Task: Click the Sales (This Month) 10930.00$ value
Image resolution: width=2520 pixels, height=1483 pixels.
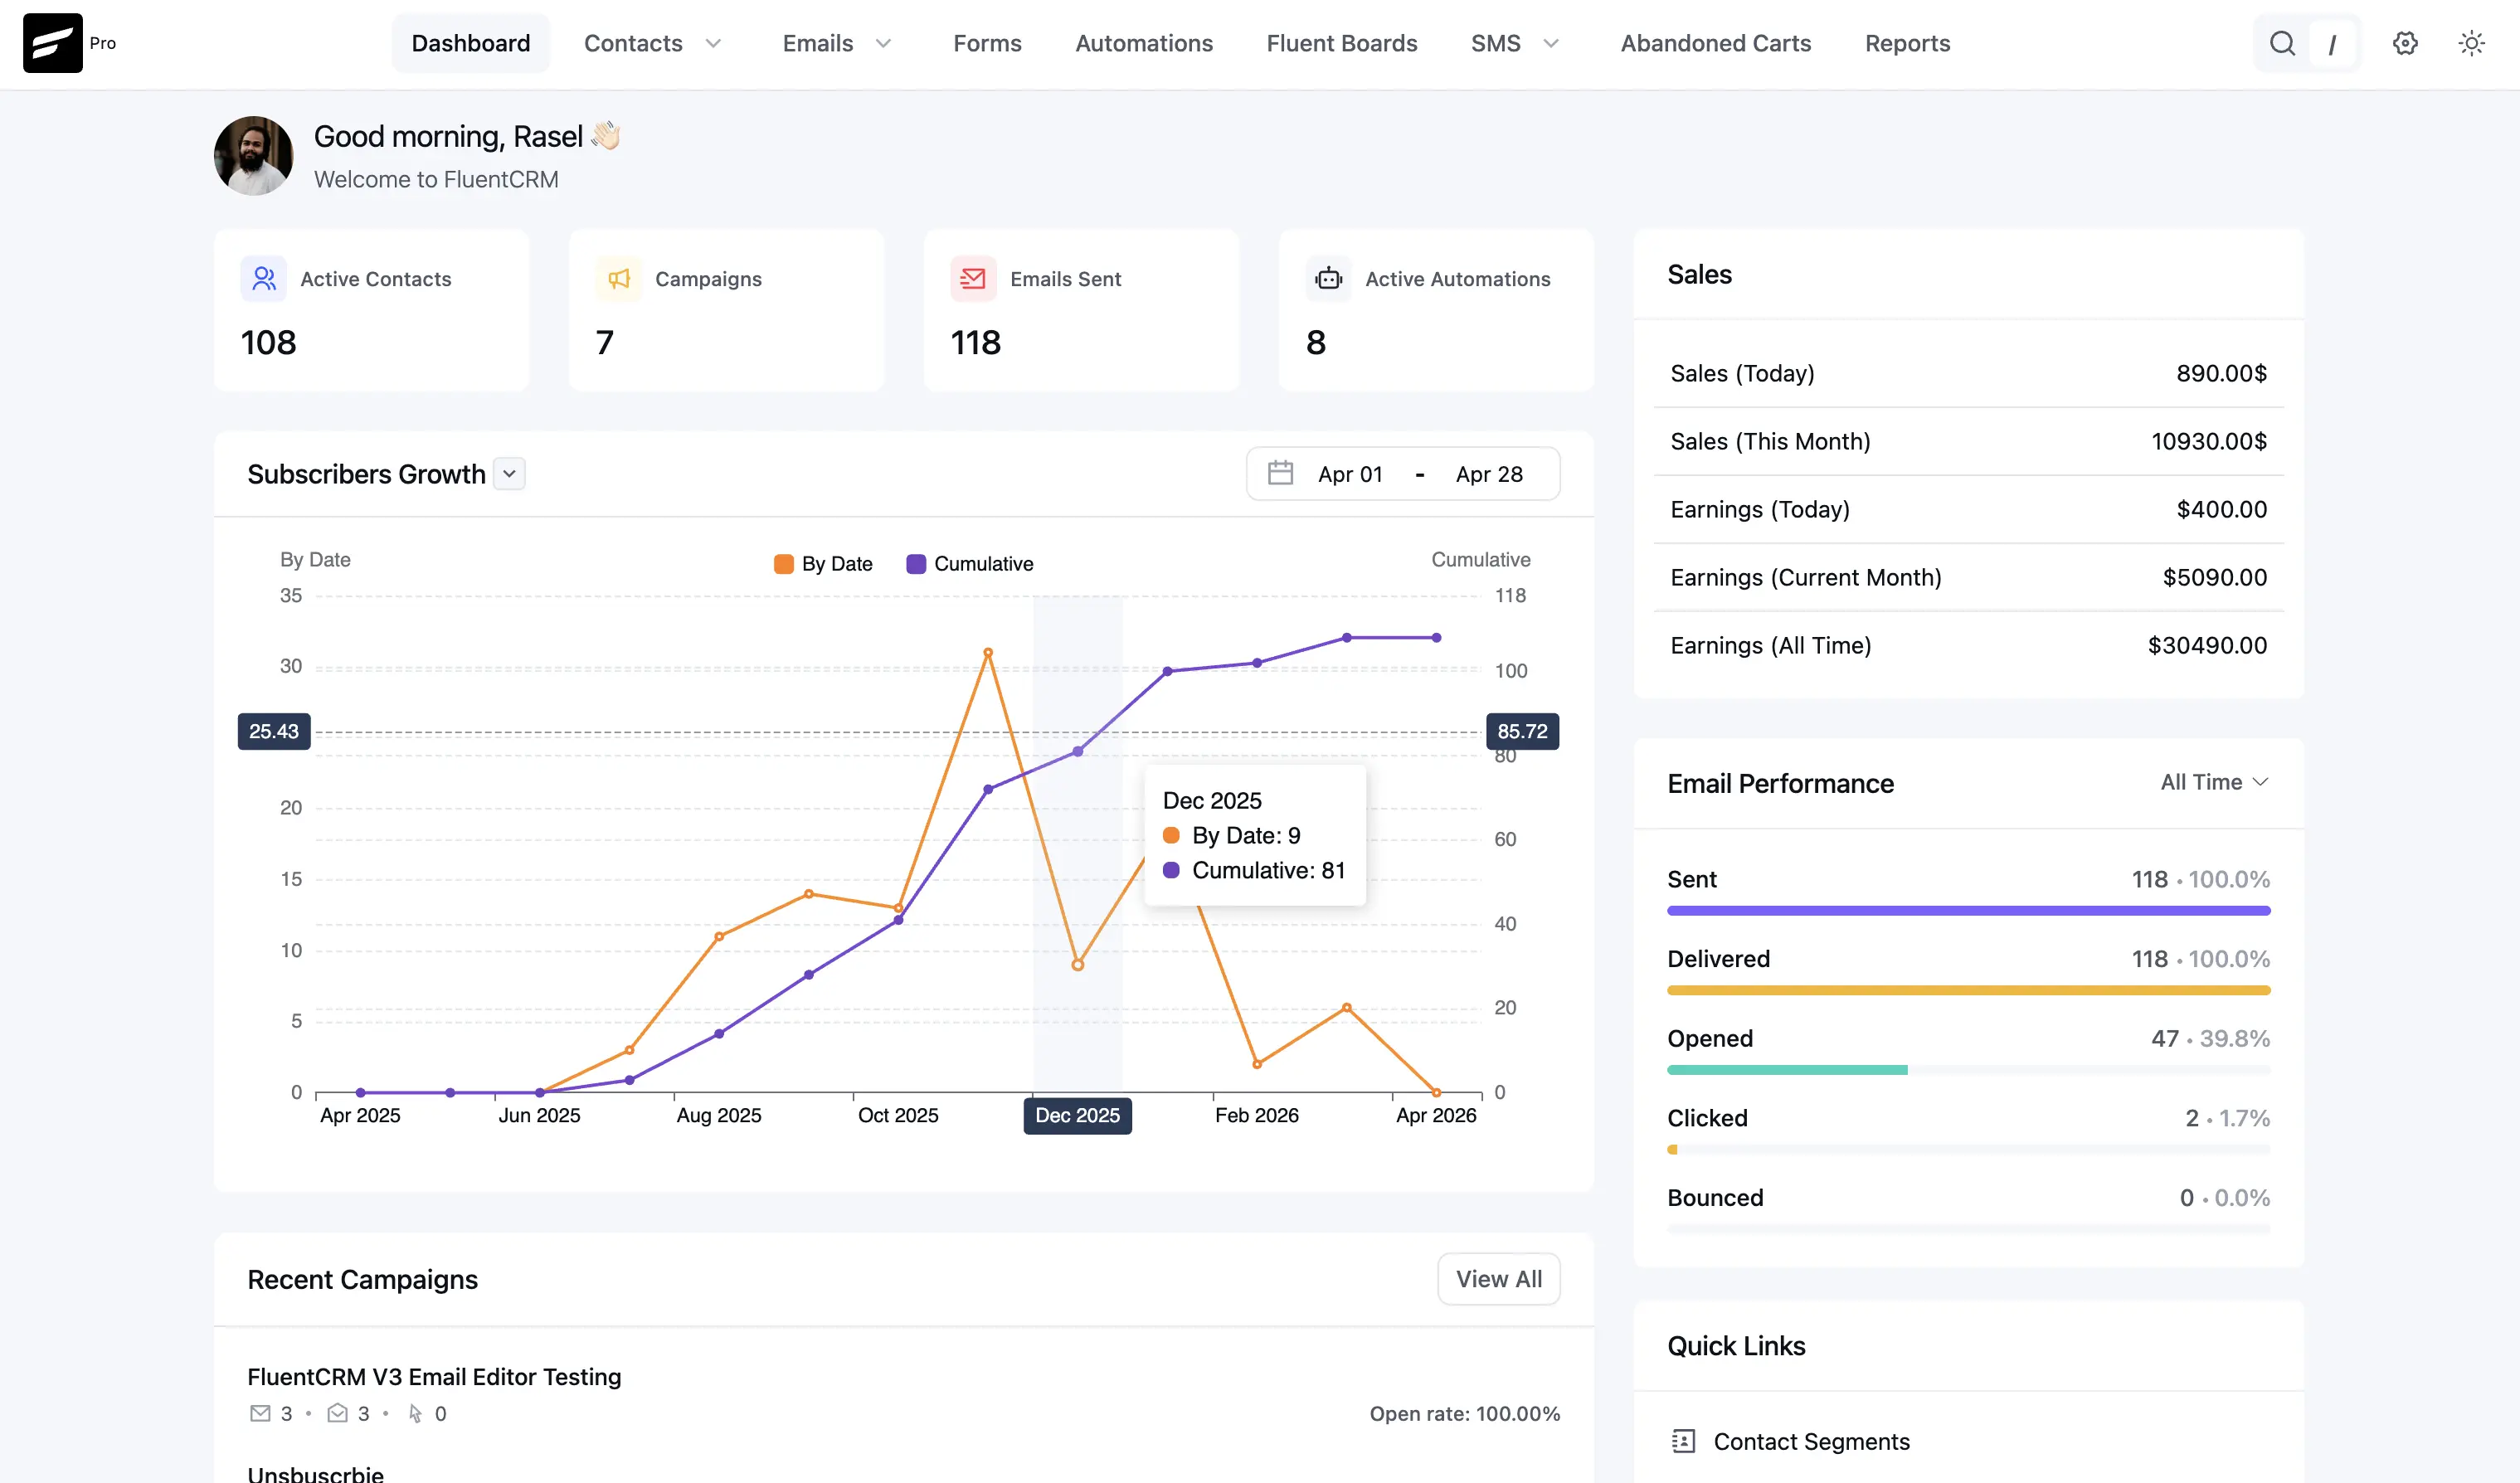Action: click(x=2208, y=441)
